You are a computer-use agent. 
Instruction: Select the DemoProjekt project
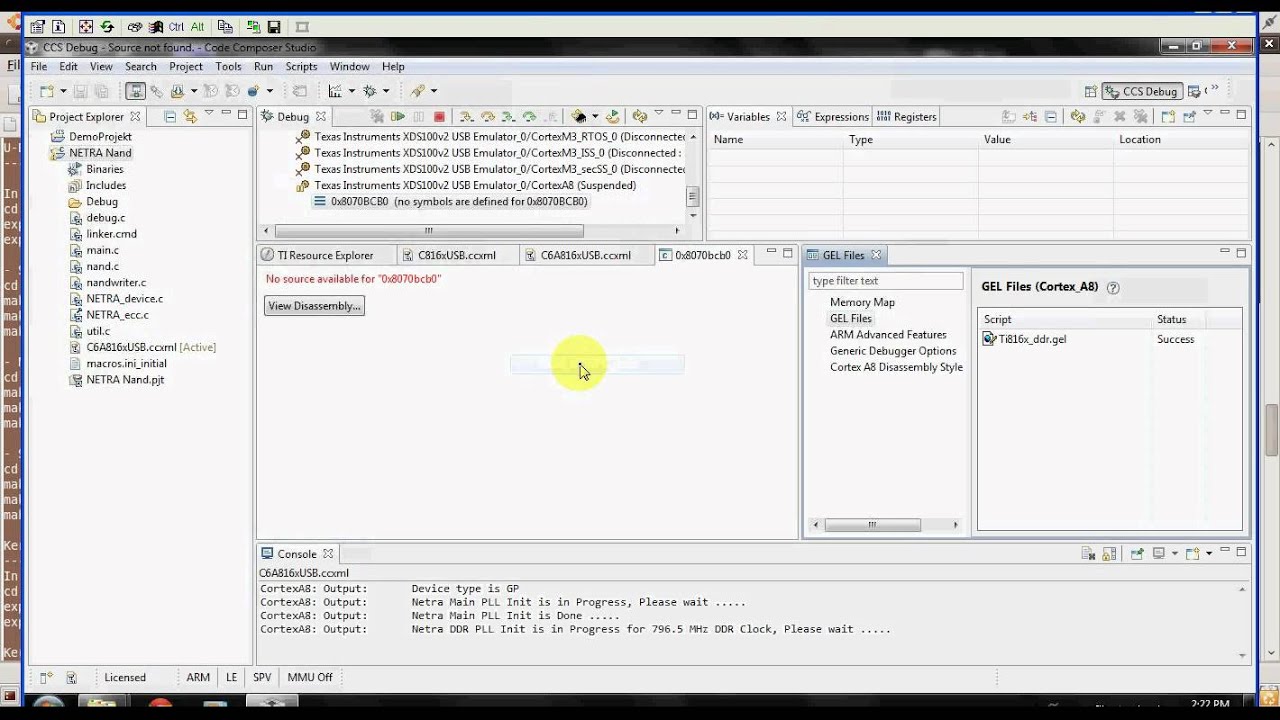[x=100, y=137]
